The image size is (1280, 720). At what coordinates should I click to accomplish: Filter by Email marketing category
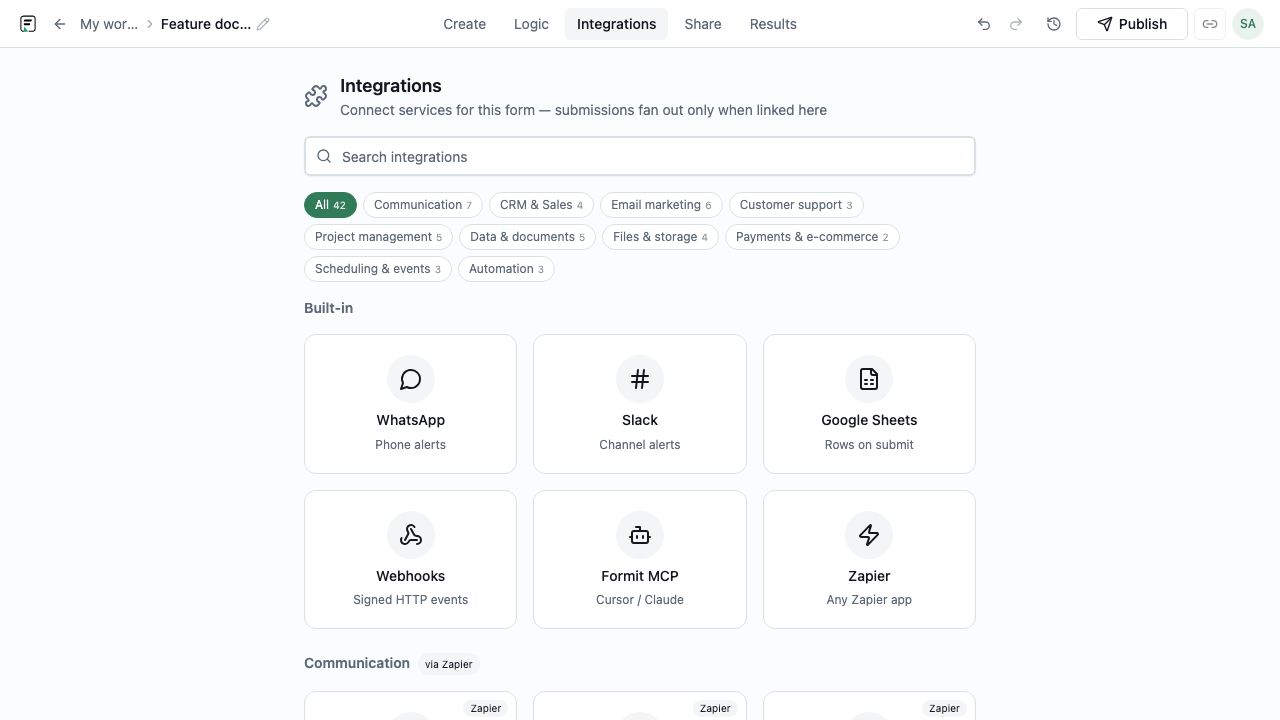click(661, 205)
